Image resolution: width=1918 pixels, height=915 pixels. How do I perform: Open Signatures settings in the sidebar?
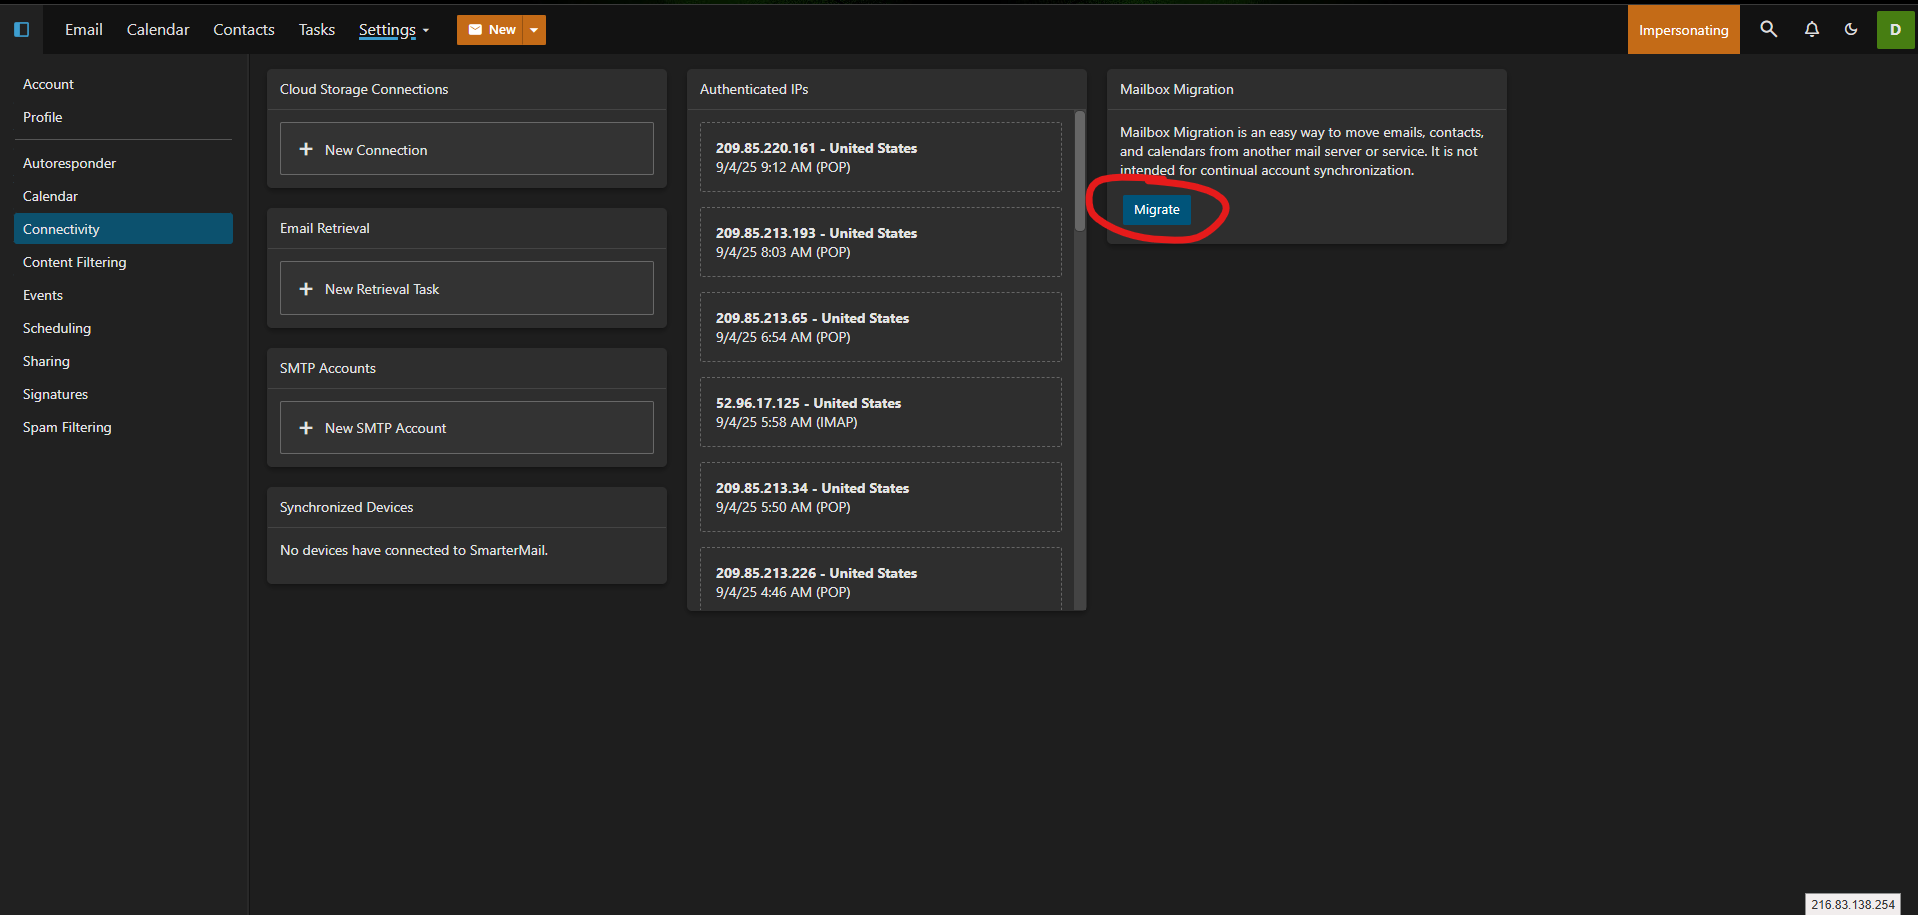(x=55, y=394)
